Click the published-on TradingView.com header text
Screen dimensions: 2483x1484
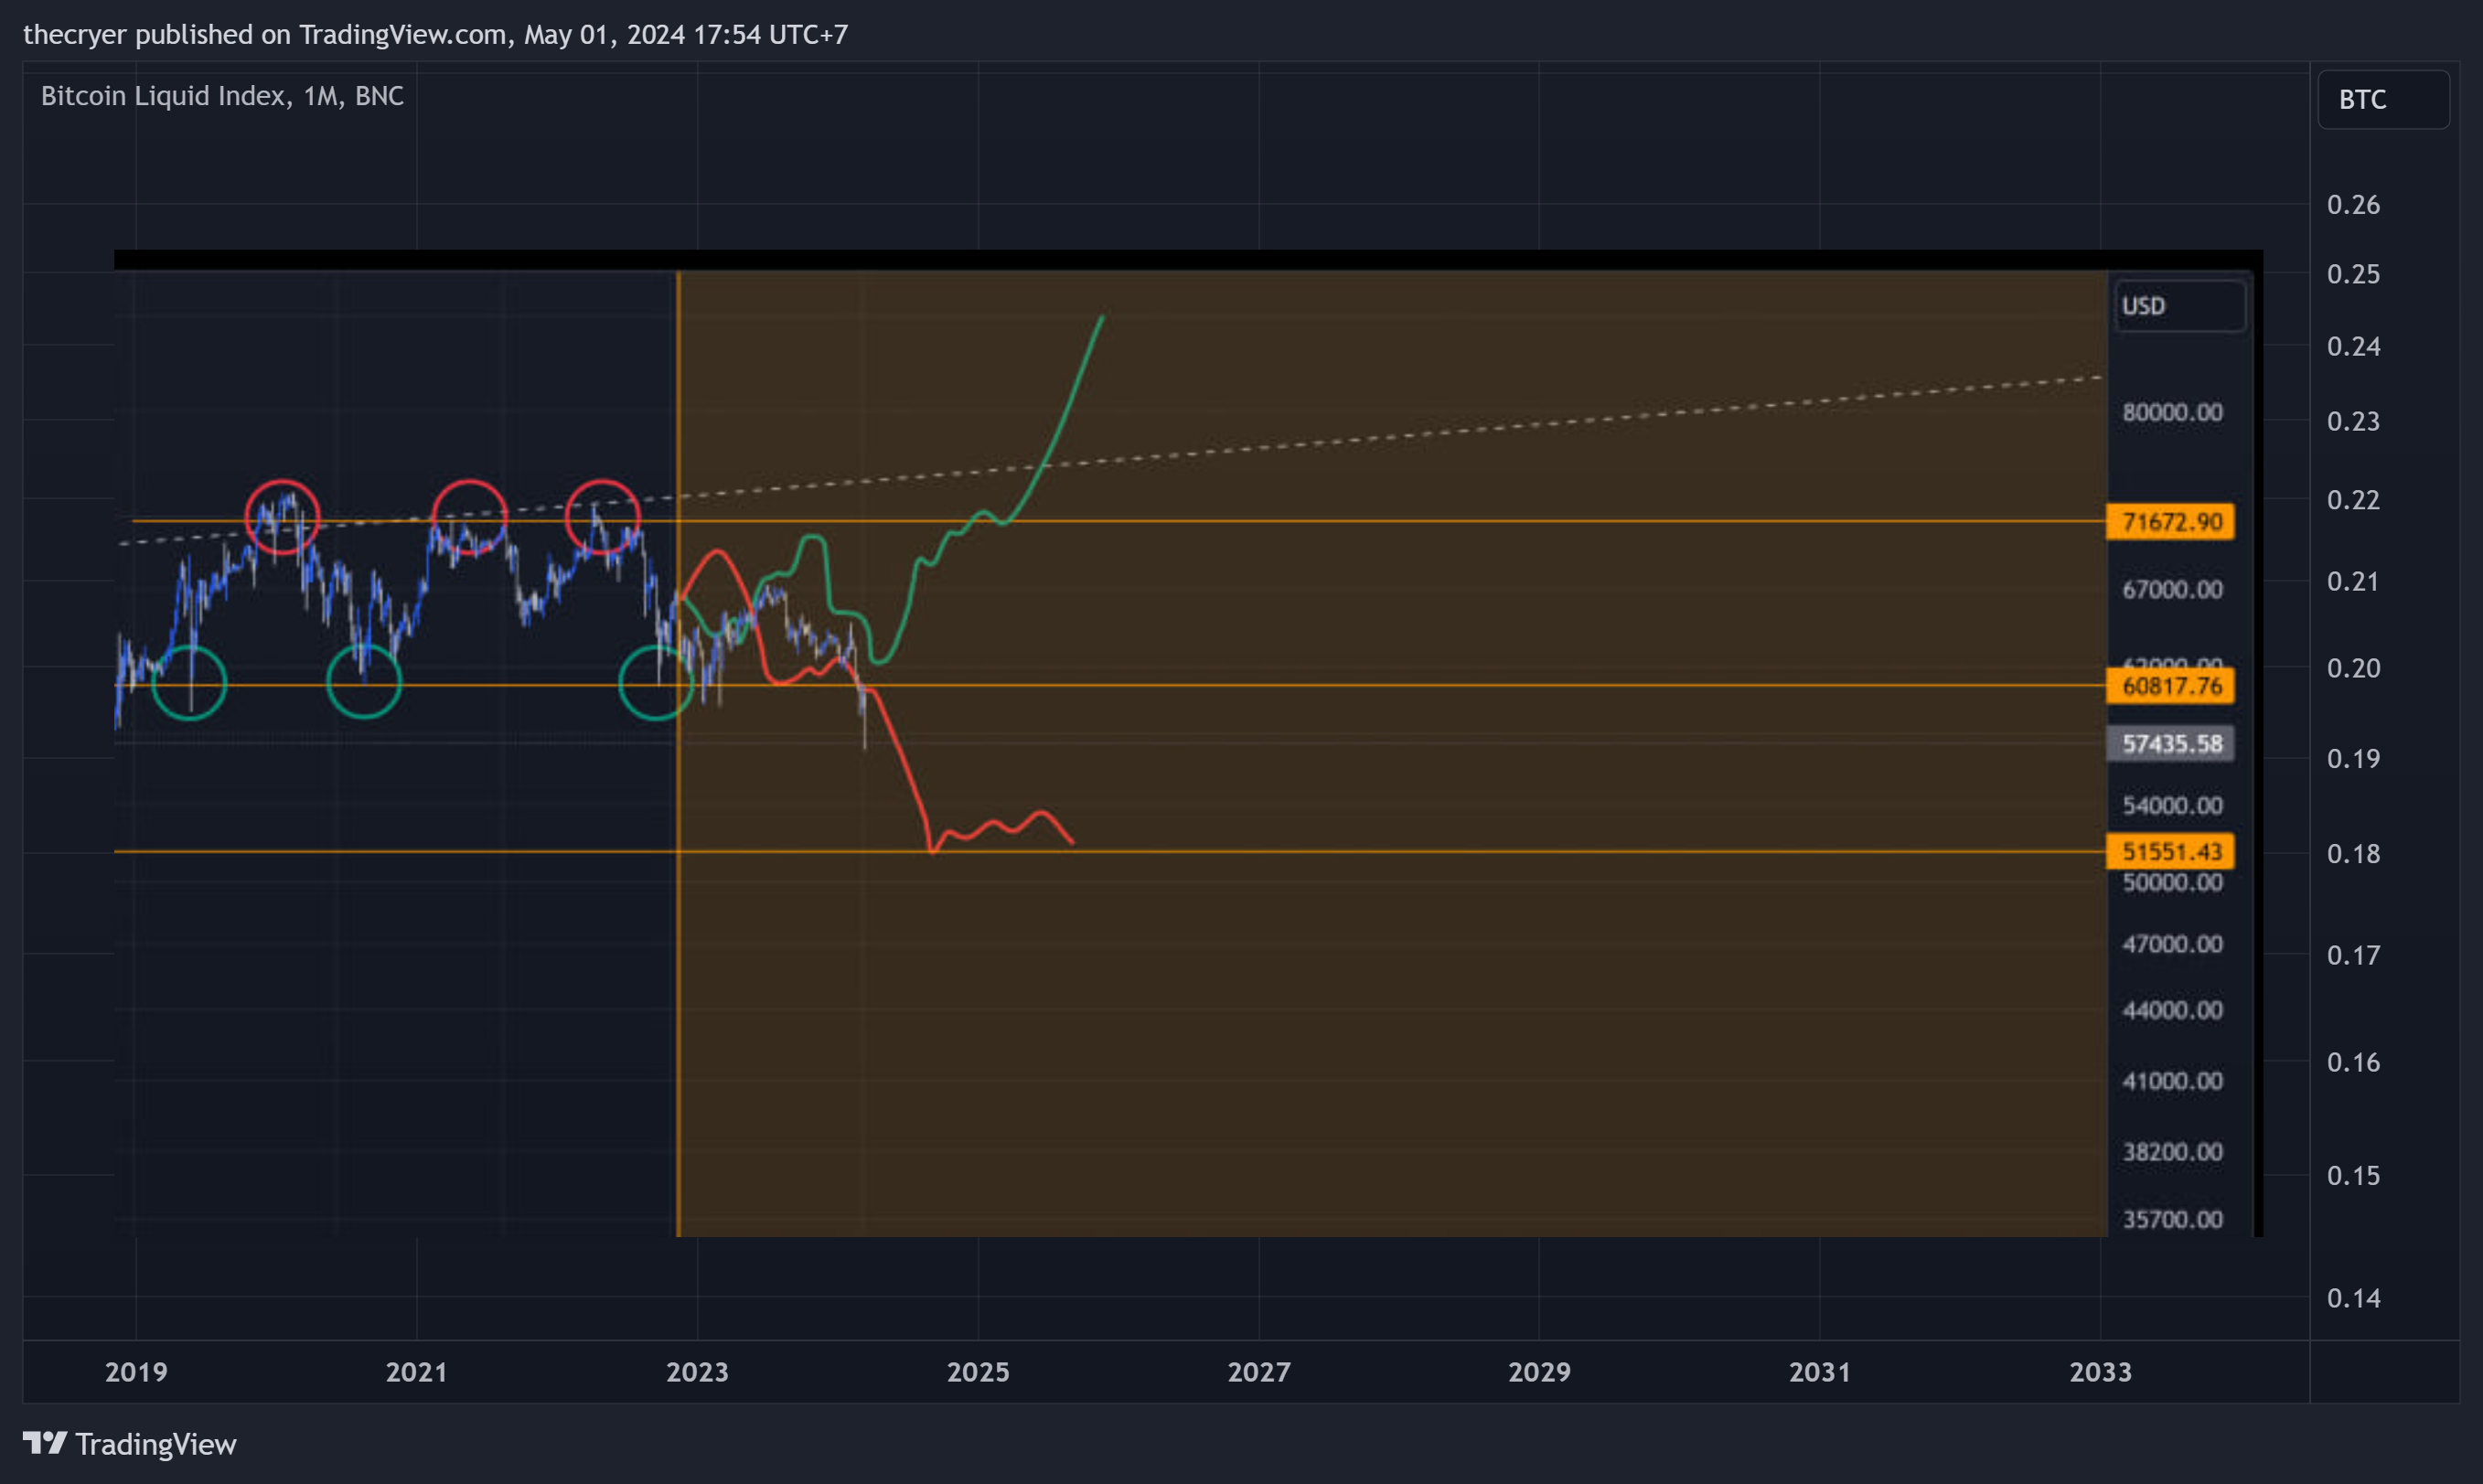click(x=435, y=35)
